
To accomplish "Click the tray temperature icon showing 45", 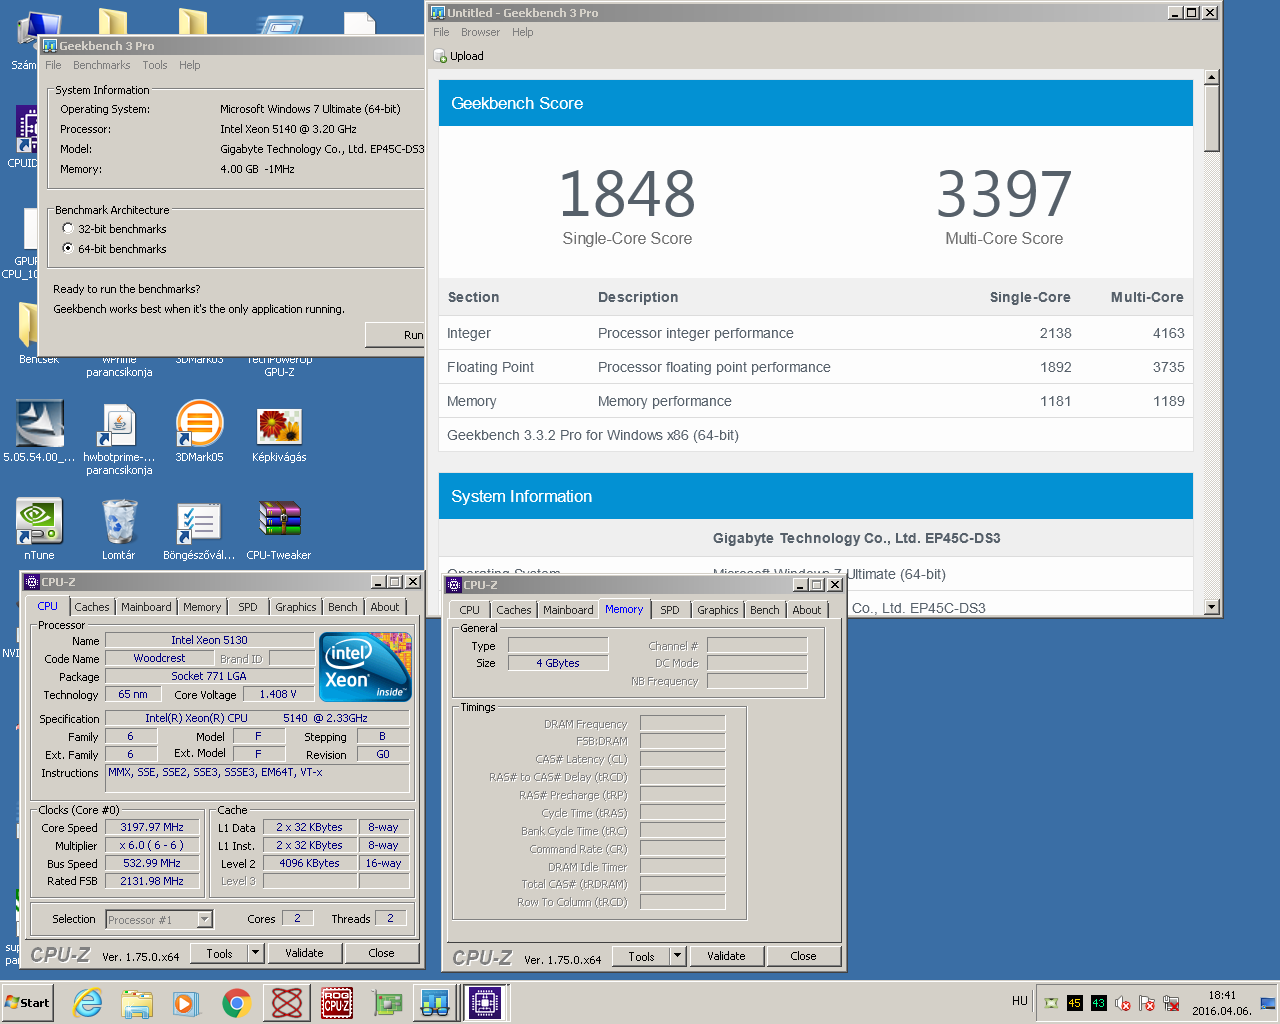I will click(x=1075, y=1003).
